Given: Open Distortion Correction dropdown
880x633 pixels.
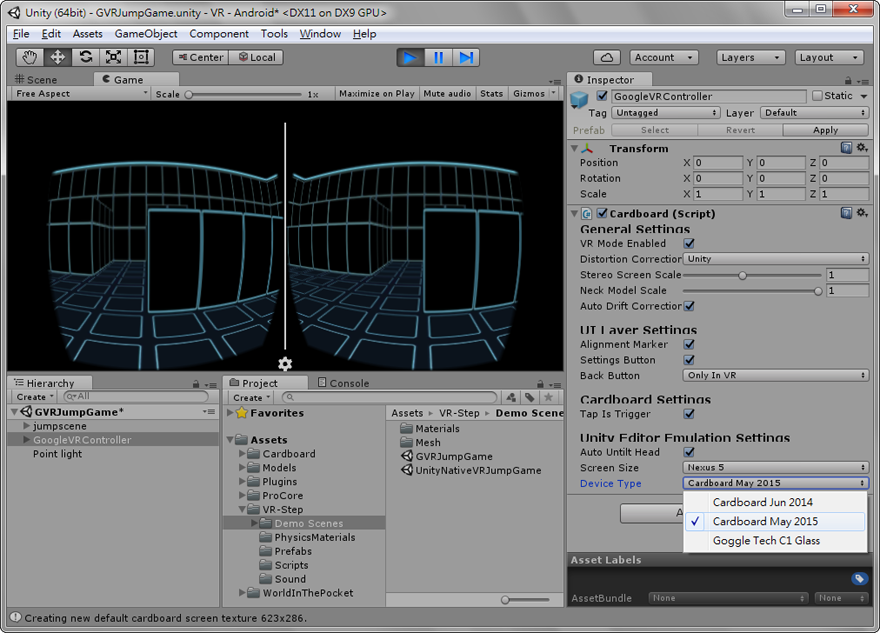Looking at the screenshot, I should coord(776,259).
